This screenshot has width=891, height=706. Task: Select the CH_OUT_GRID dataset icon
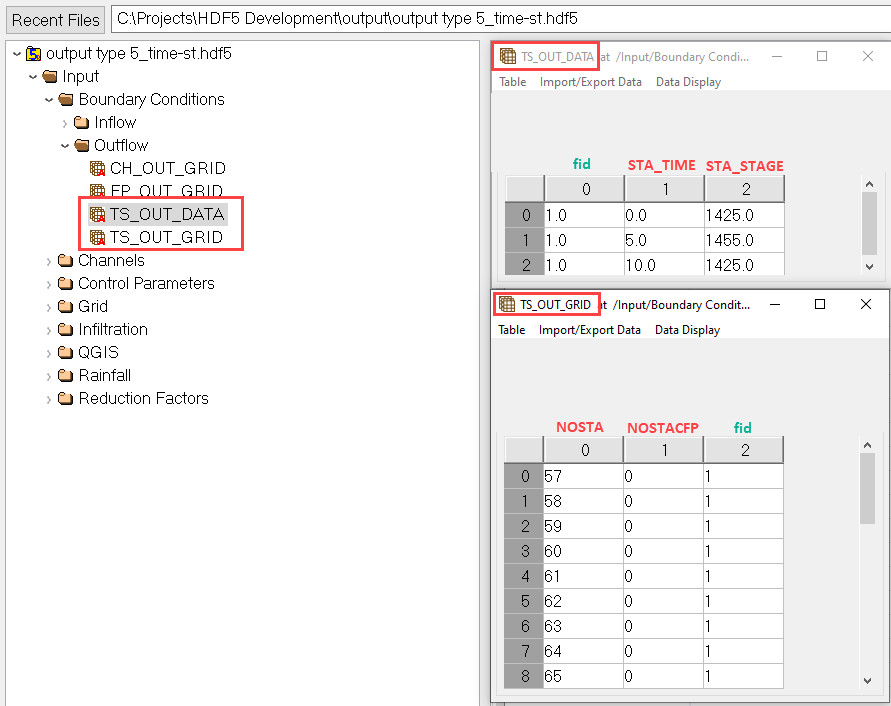pos(97,168)
